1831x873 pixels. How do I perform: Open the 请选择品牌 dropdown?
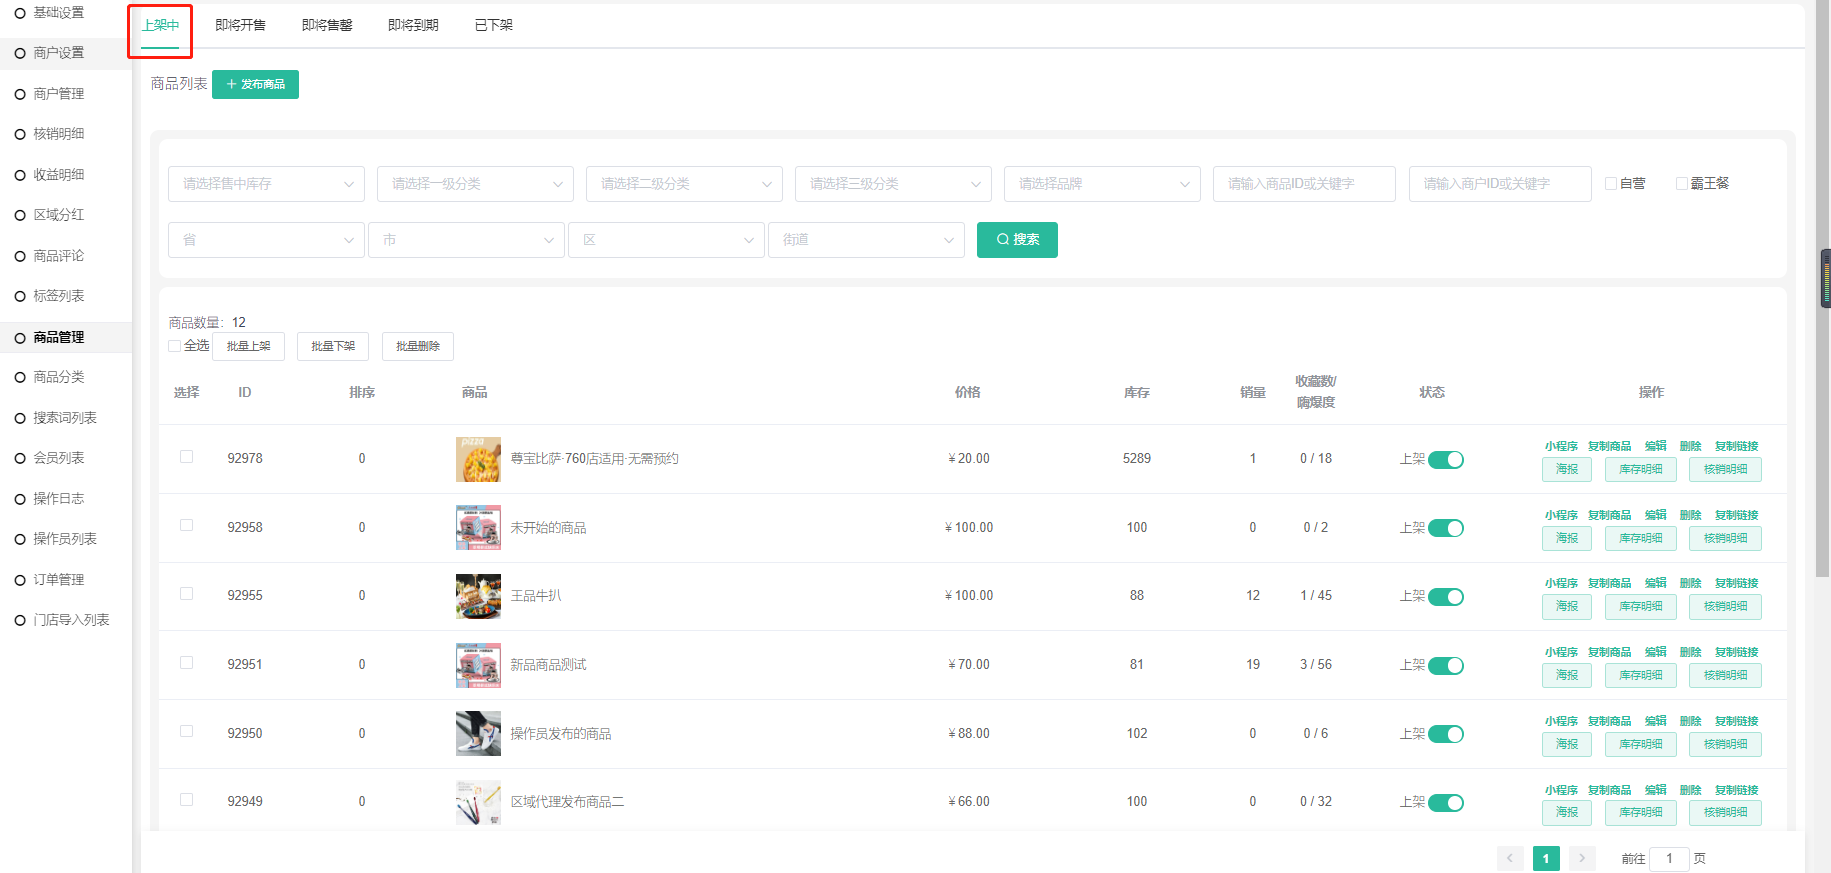[1101, 184]
